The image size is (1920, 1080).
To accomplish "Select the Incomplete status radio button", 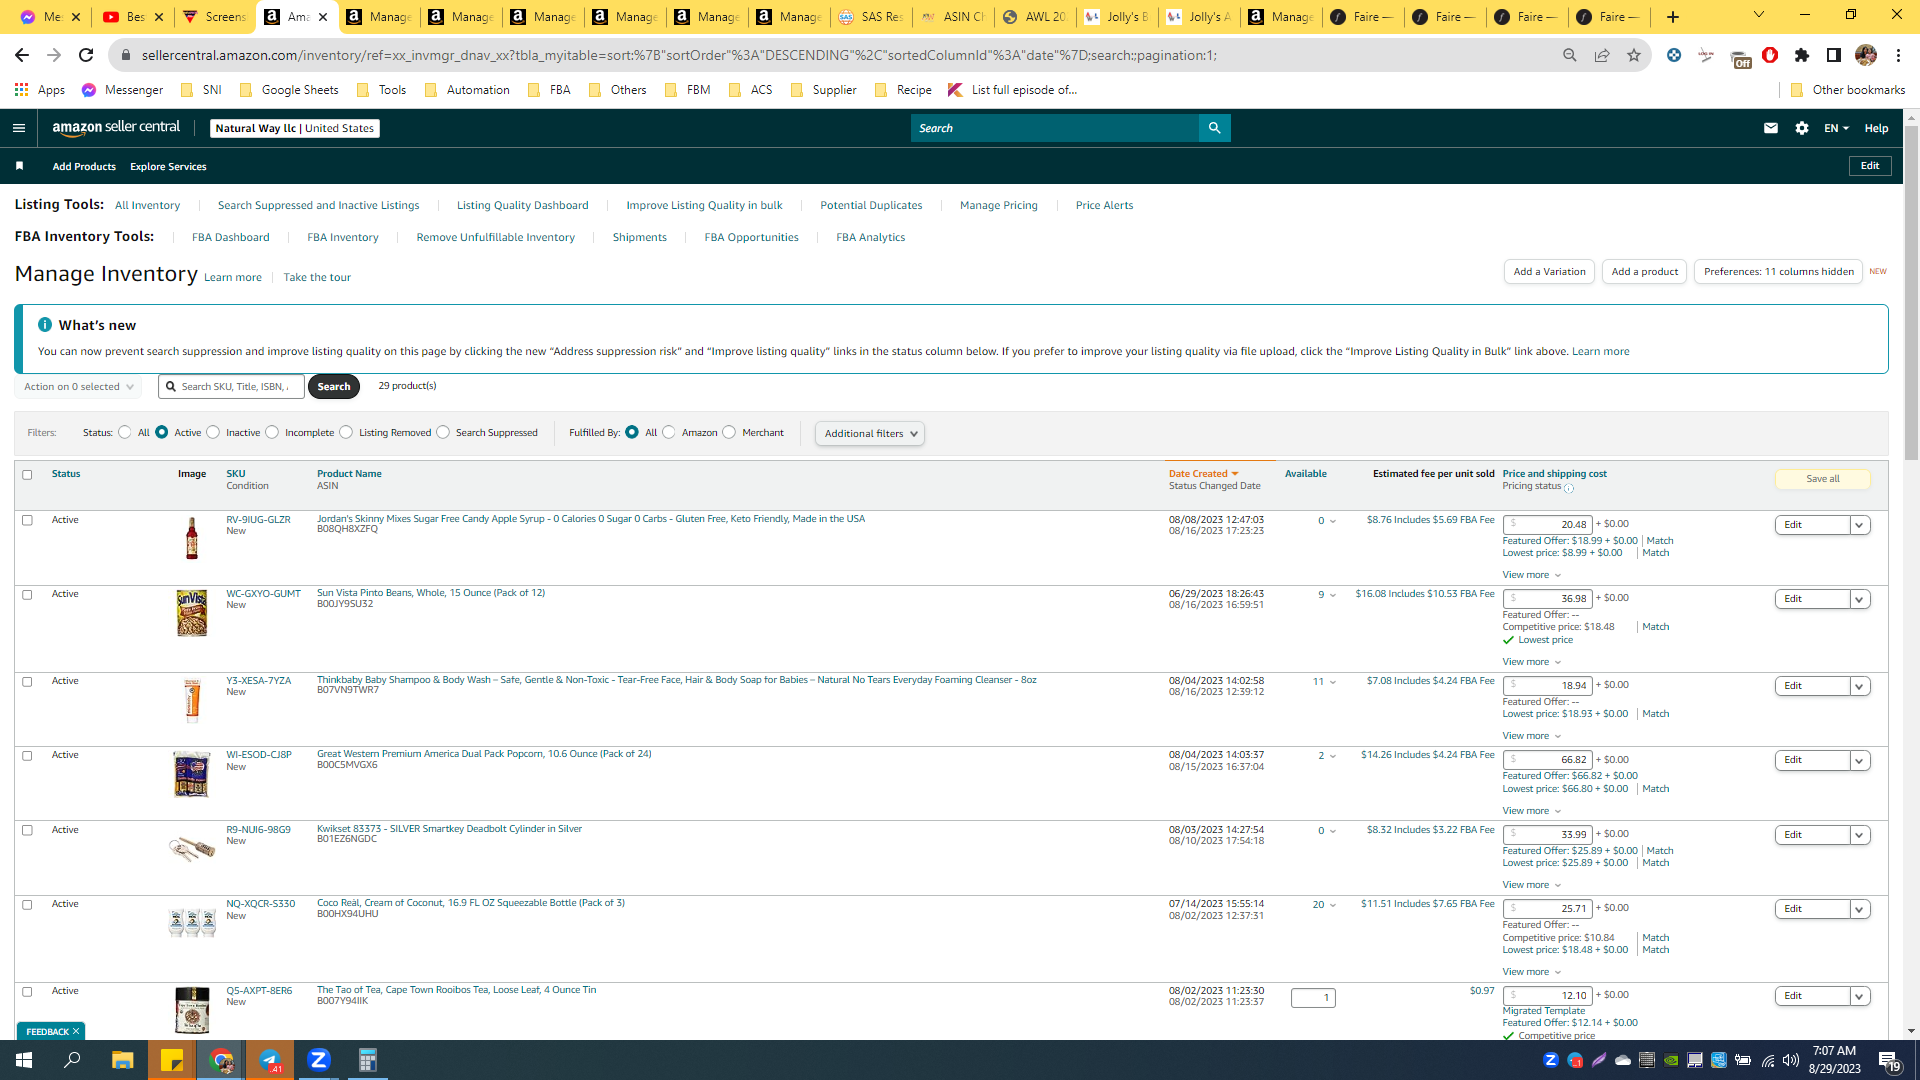I will [x=272, y=433].
